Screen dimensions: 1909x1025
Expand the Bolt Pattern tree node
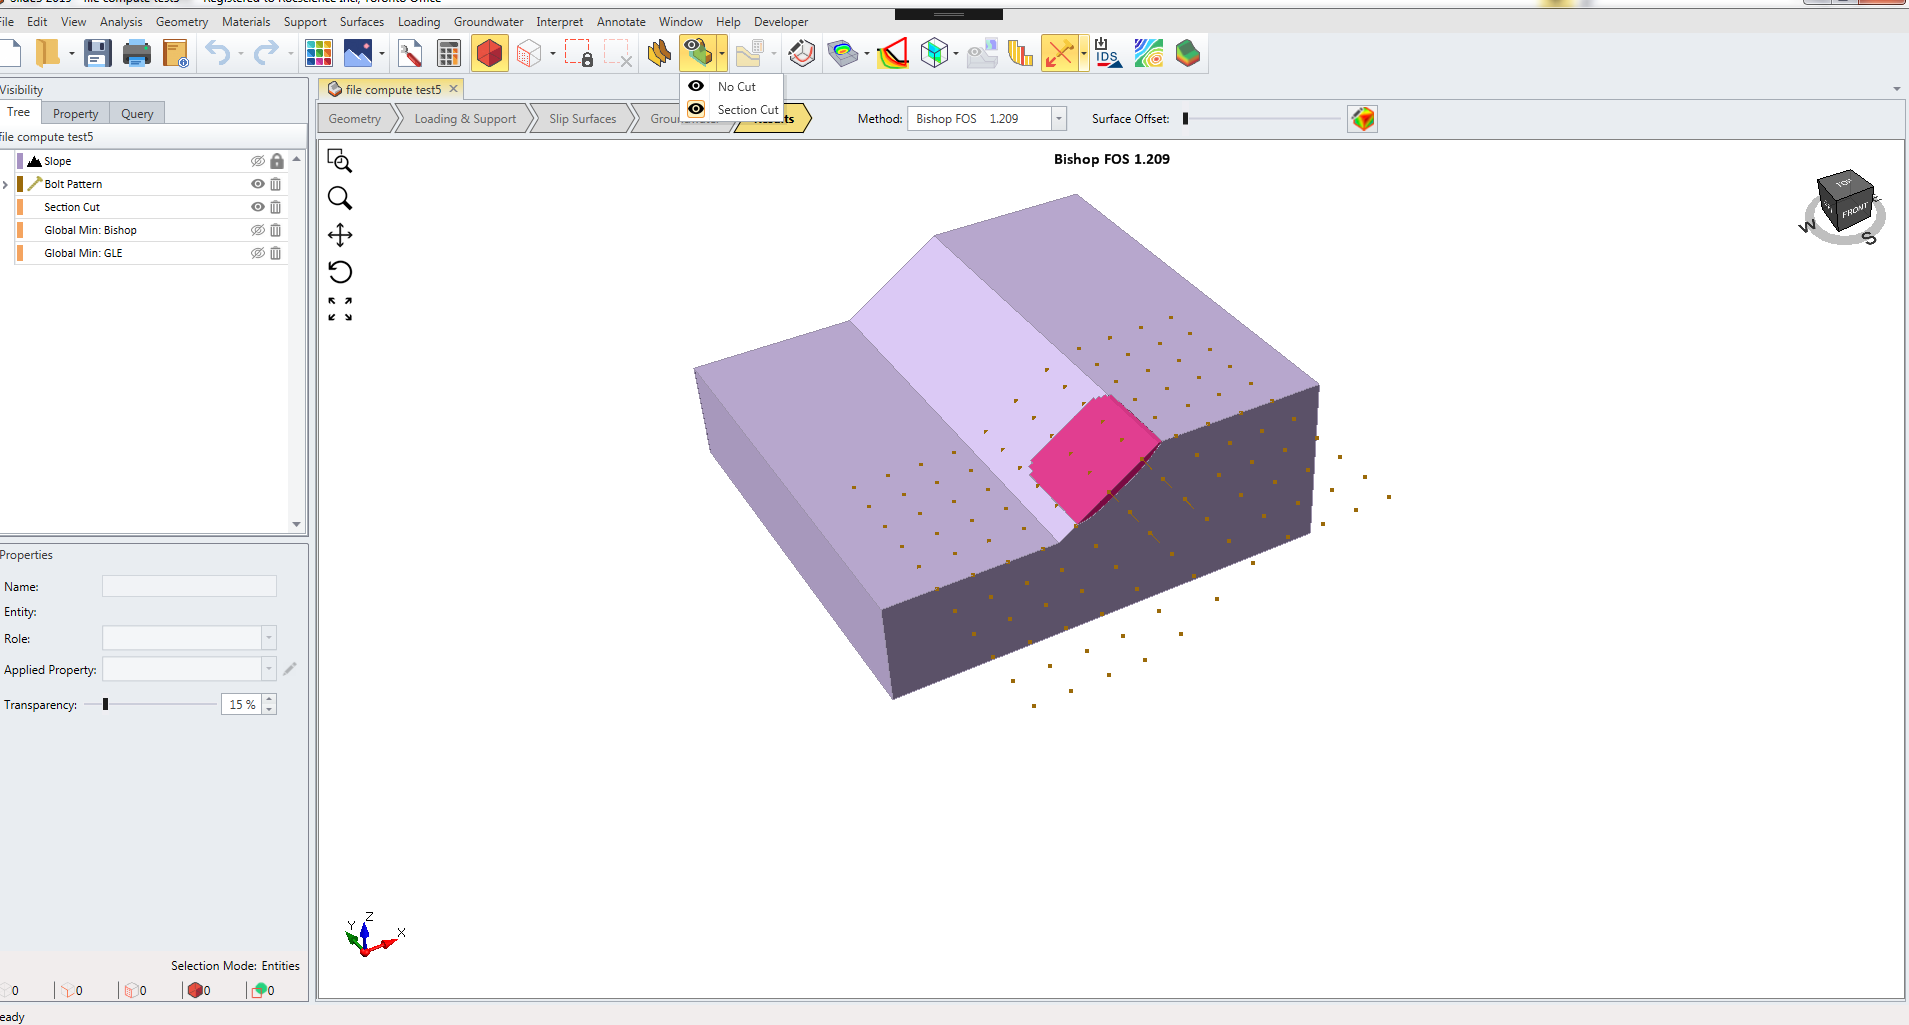[x=6, y=184]
